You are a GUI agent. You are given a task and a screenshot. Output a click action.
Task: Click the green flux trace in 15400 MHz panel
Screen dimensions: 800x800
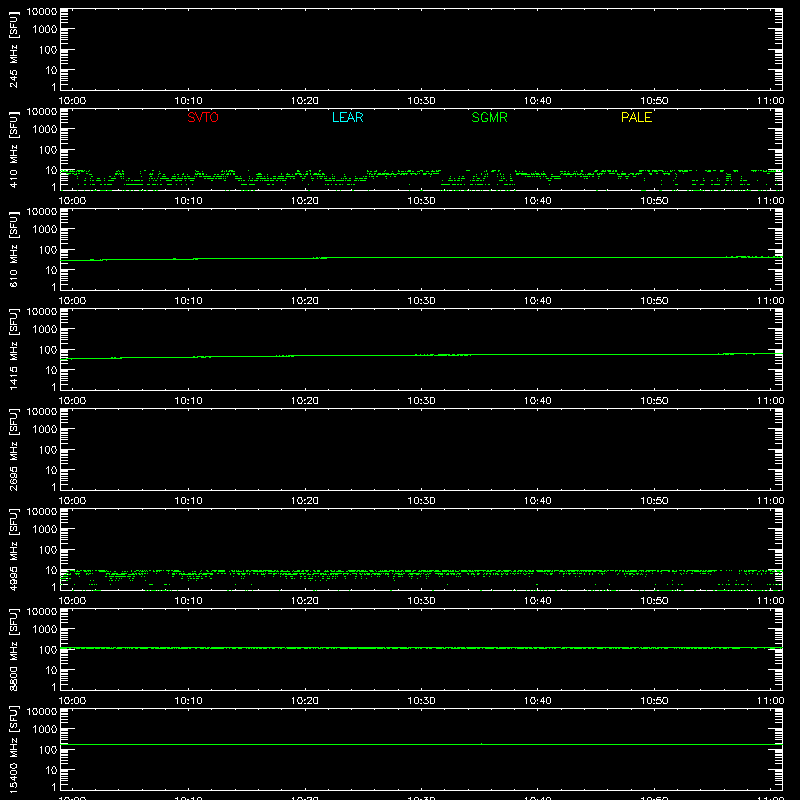[421, 744]
